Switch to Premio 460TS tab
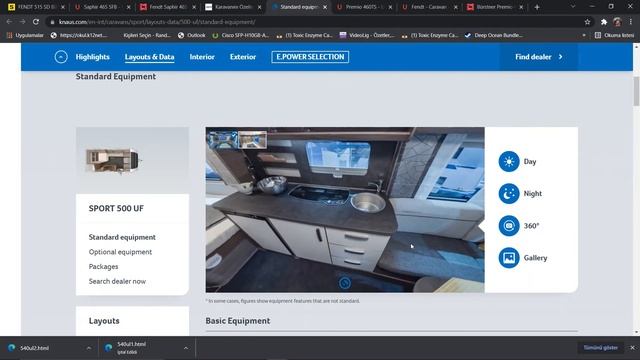 (x=363, y=7)
